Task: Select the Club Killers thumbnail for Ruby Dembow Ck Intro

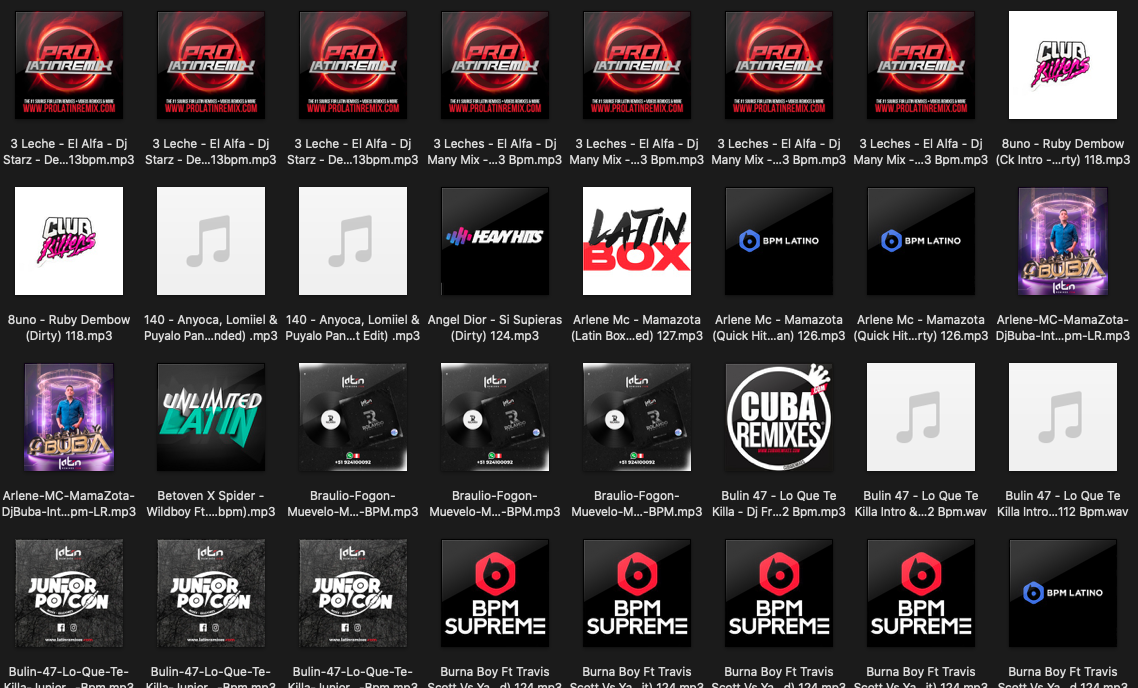Action: [x=1063, y=66]
